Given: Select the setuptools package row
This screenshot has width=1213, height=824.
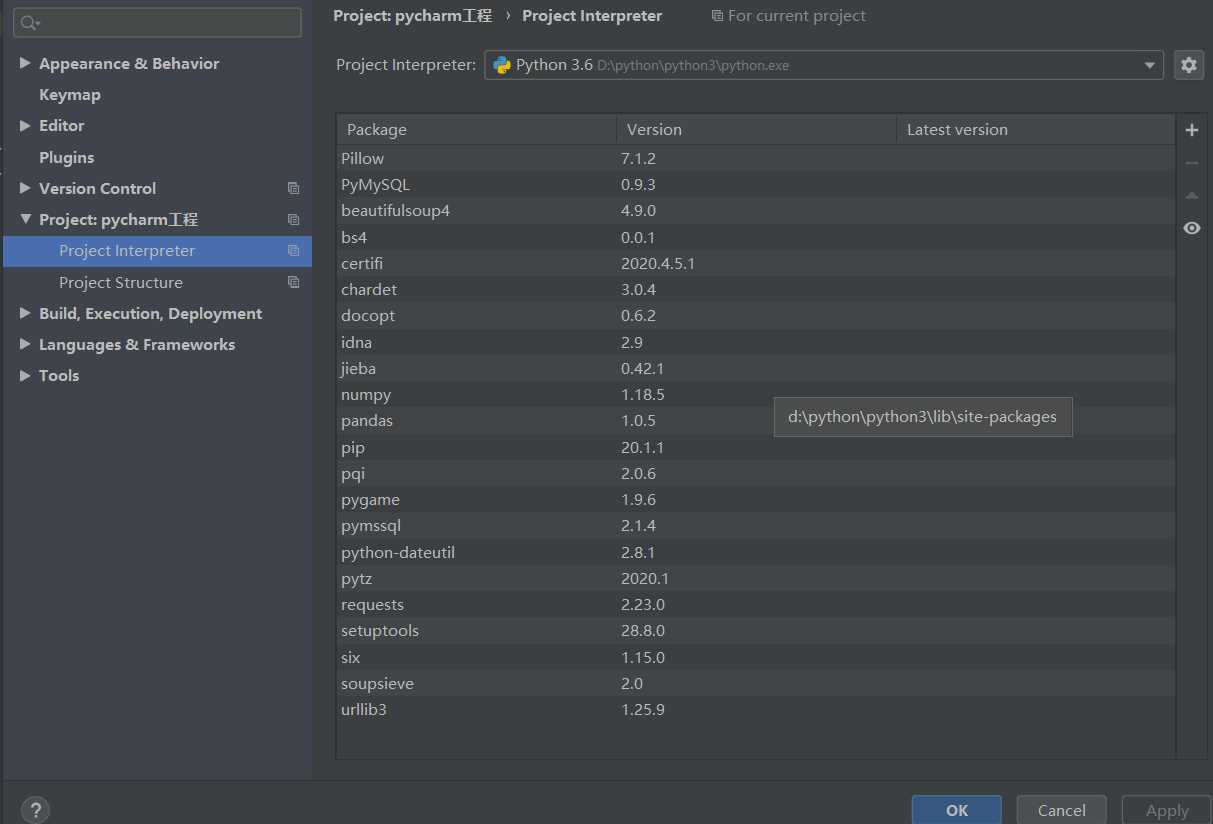Looking at the screenshot, I should tap(756, 631).
